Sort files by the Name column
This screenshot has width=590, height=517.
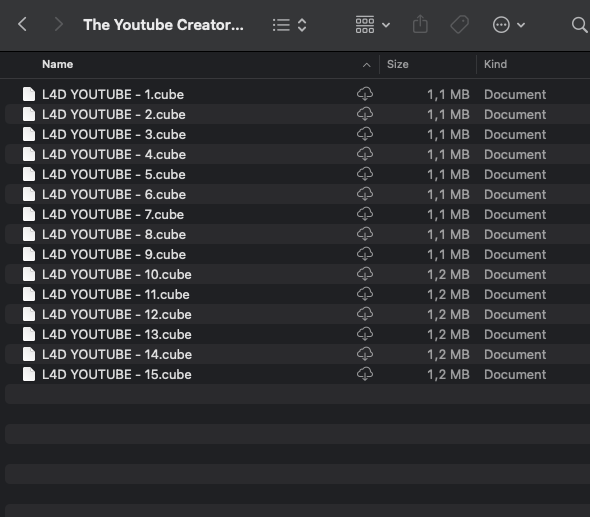click(x=58, y=64)
